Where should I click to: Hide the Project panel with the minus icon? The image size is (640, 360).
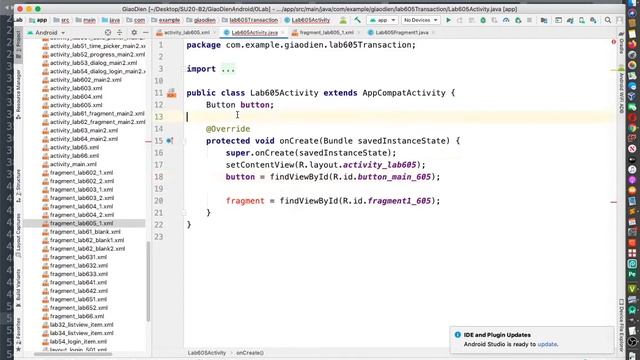145,32
